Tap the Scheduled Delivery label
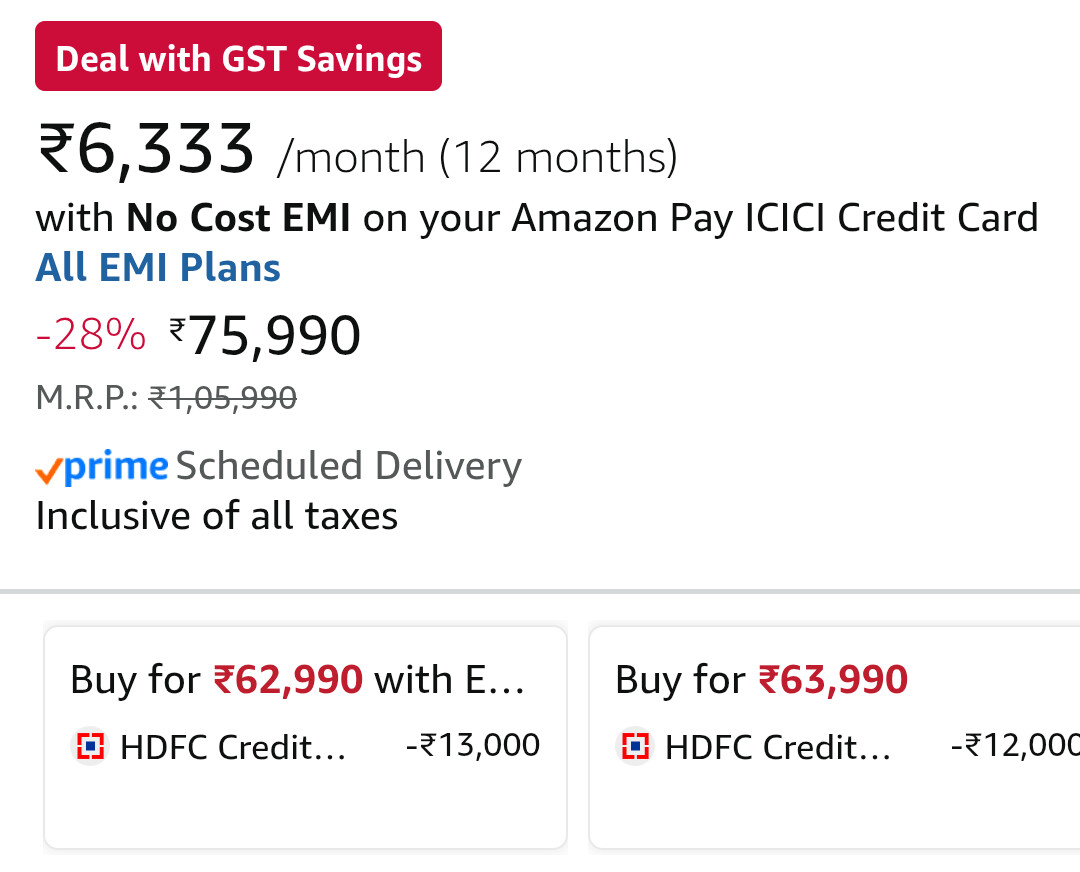This screenshot has width=1080, height=872. pos(349,466)
